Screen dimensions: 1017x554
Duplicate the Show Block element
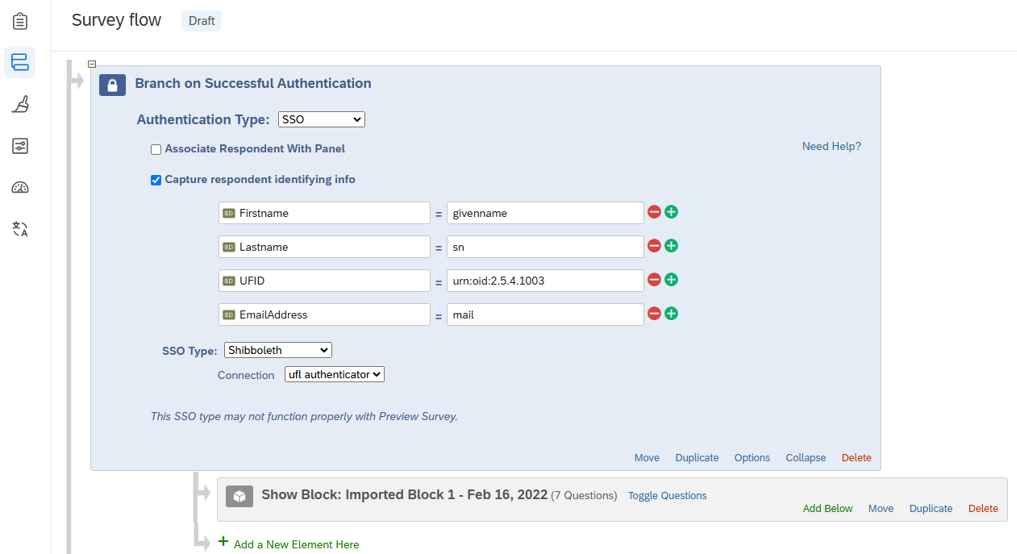click(931, 509)
